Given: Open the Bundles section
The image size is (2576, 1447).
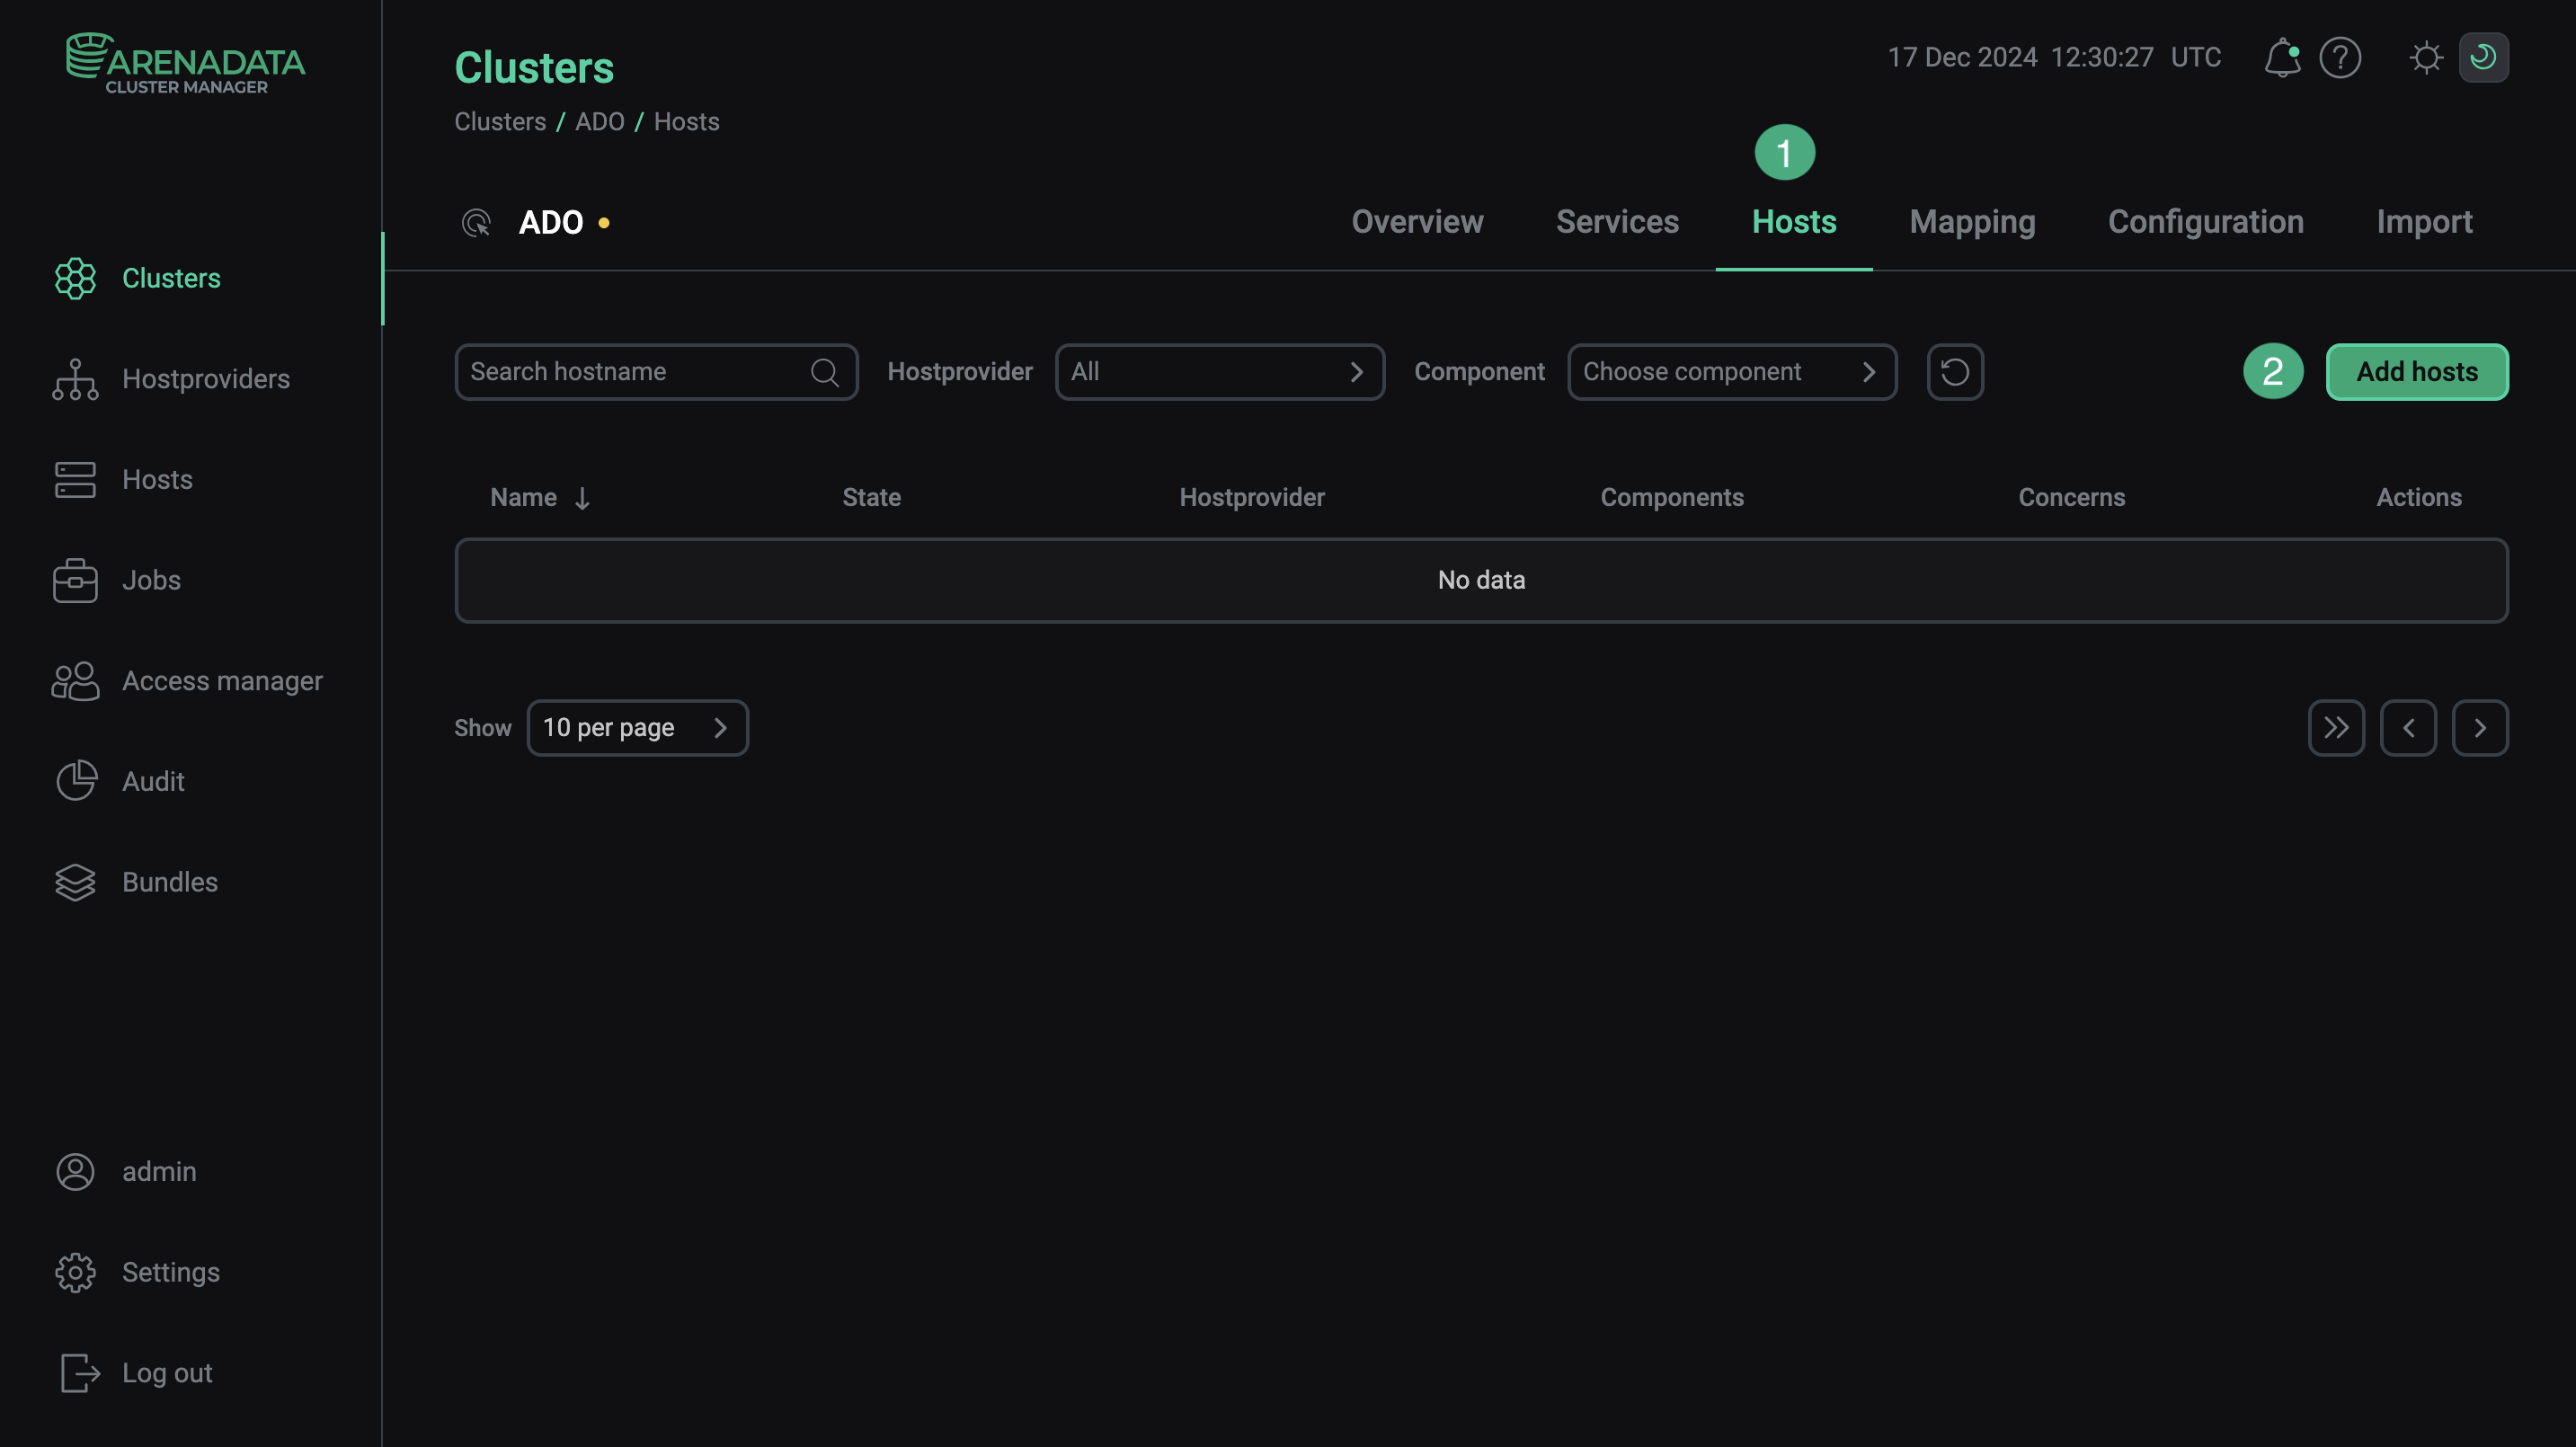Looking at the screenshot, I should coord(170,882).
